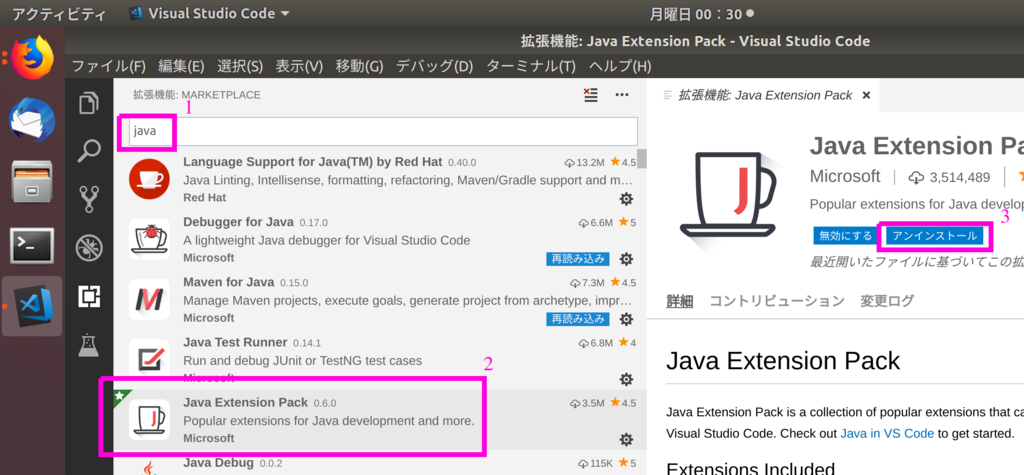Open the marketplace more actions ellipsis
1024x475 pixels.
tap(622, 95)
